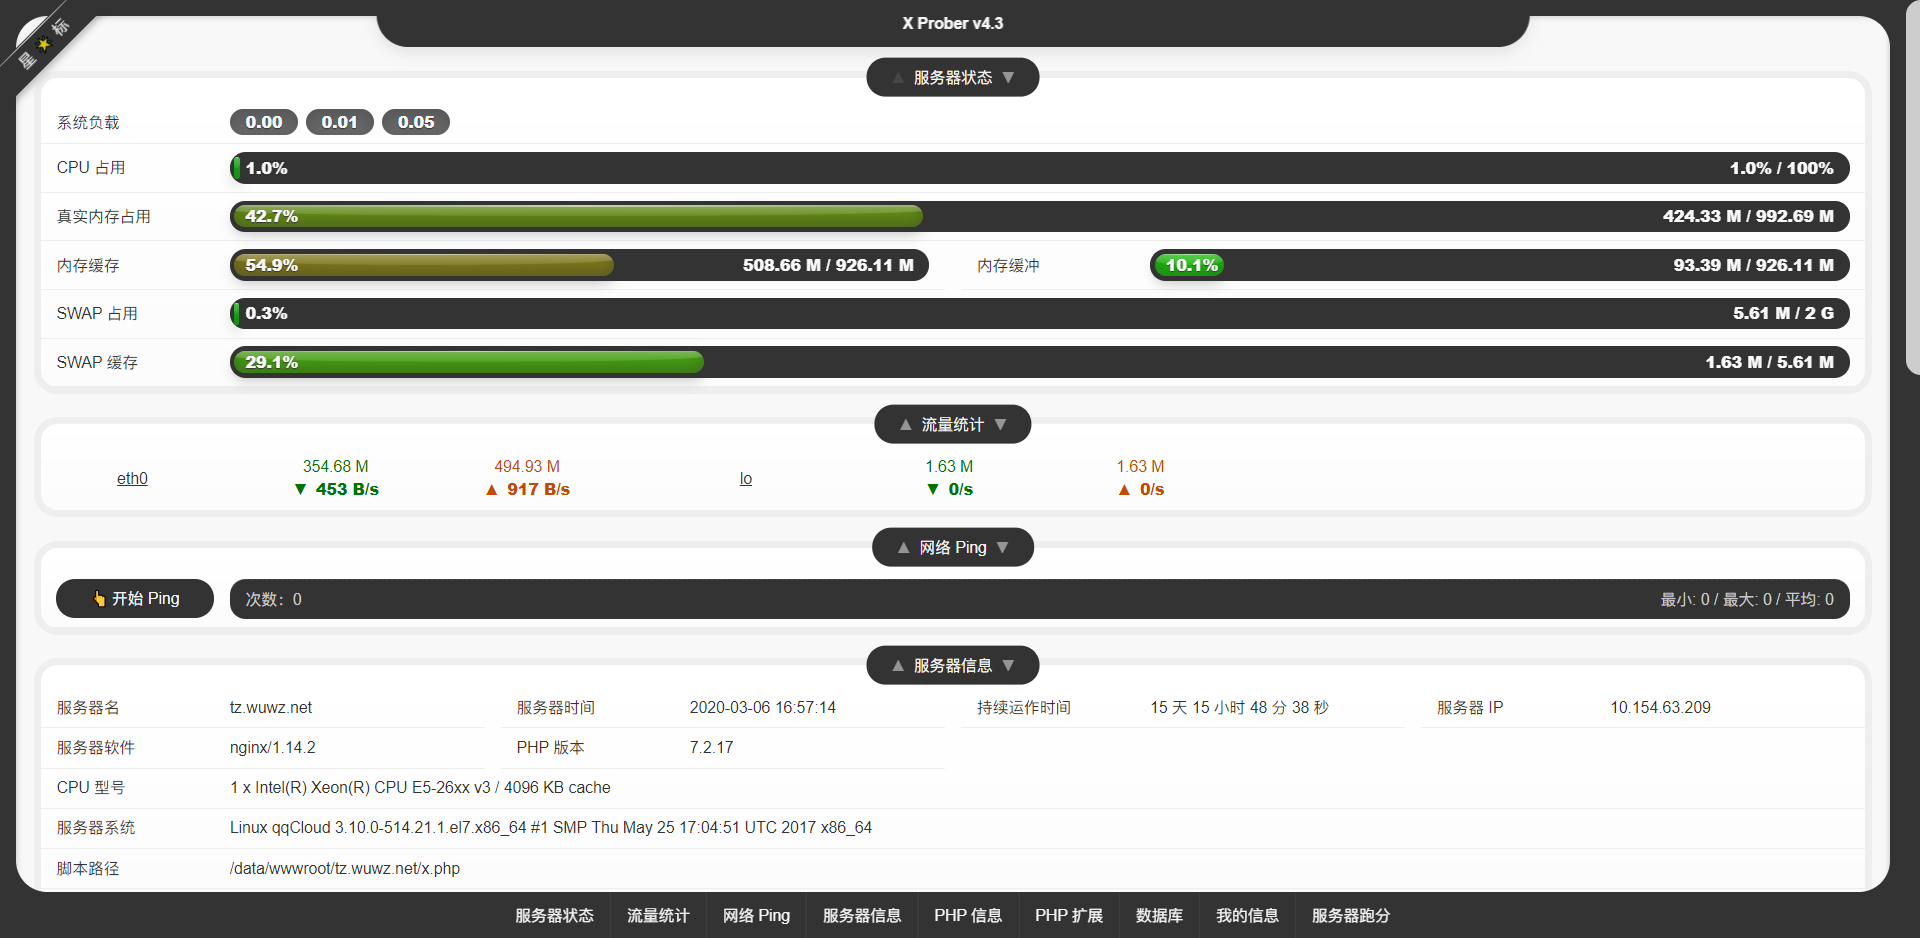
Task: Click down arrow beside 流量统计 header
Action: (x=1000, y=425)
